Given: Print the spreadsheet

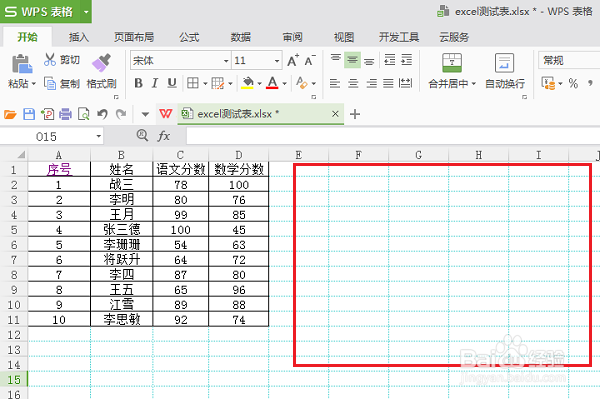Looking at the screenshot, I should point(65,114).
